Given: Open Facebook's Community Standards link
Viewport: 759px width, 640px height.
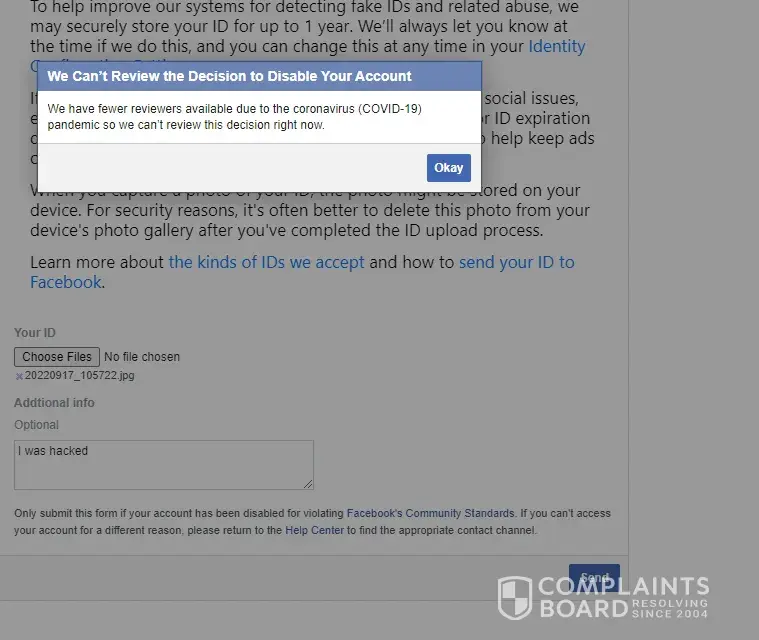Looking at the screenshot, I should point(430,513).
